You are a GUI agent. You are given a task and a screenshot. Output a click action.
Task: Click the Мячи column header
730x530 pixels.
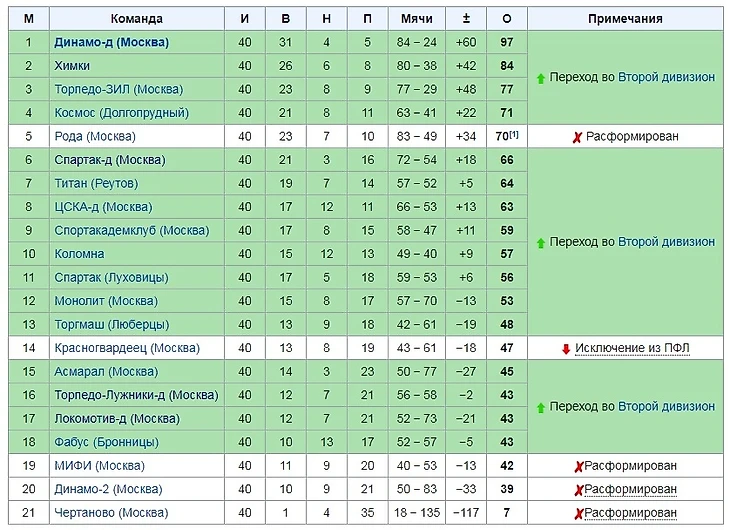coord(416,19)
